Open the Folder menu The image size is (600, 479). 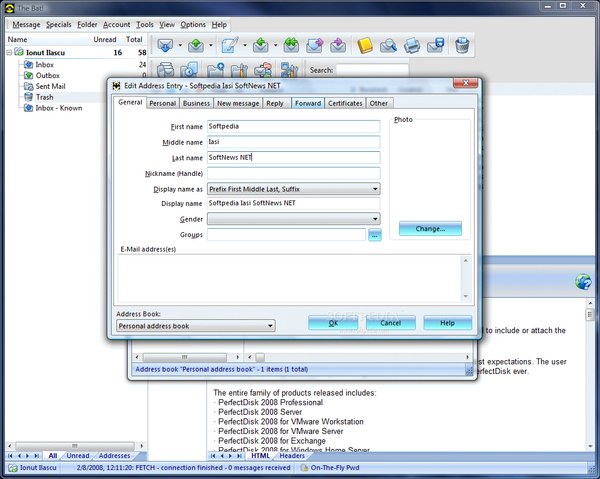point(87,24)
